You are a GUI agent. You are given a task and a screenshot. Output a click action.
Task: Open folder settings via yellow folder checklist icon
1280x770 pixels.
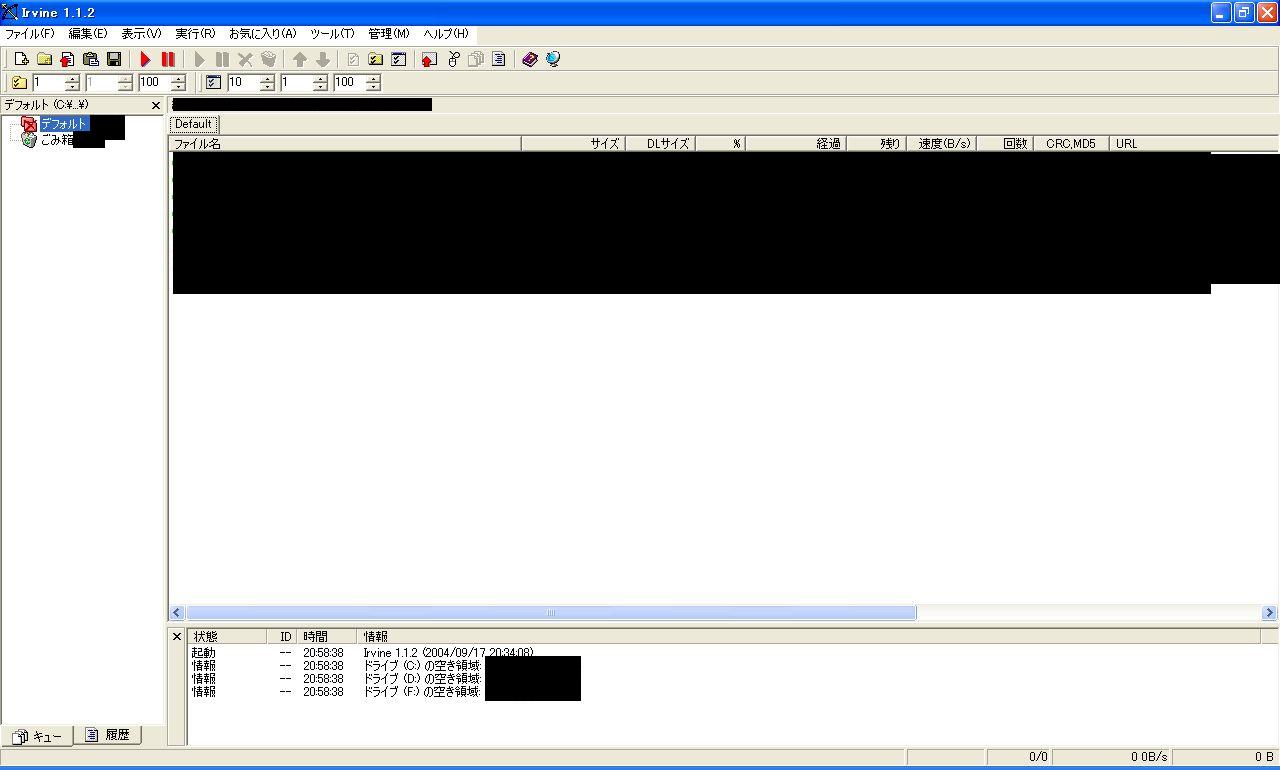click(x=375, y=60)
